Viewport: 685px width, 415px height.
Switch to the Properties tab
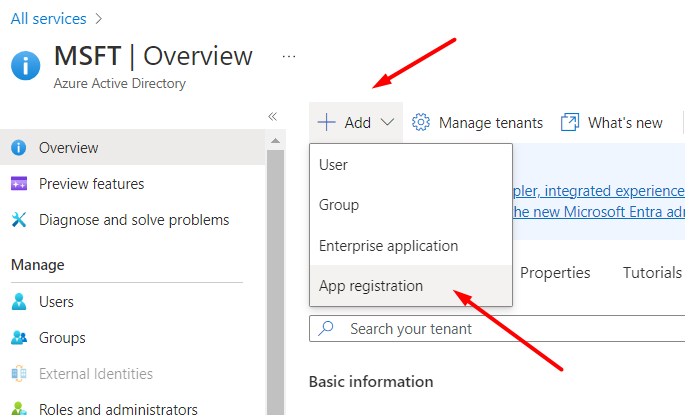[x=555, y=273]
